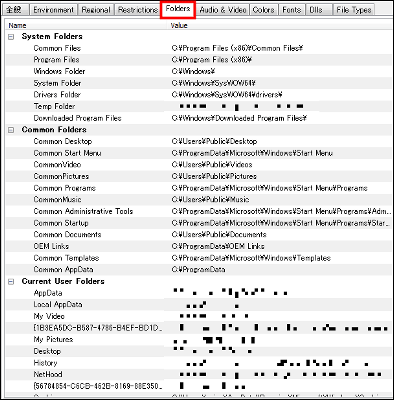Open the Colors tab
This screenshot has width=394, height=400.
[263, 10]
